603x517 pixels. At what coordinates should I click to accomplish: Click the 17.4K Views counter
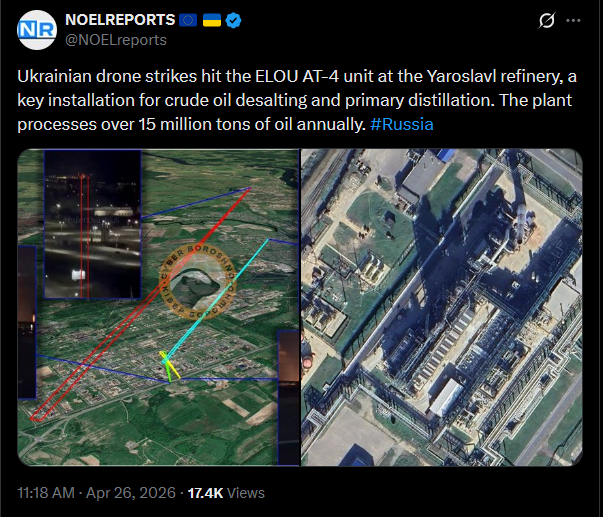pyautogui.click(x=226, y=493)
